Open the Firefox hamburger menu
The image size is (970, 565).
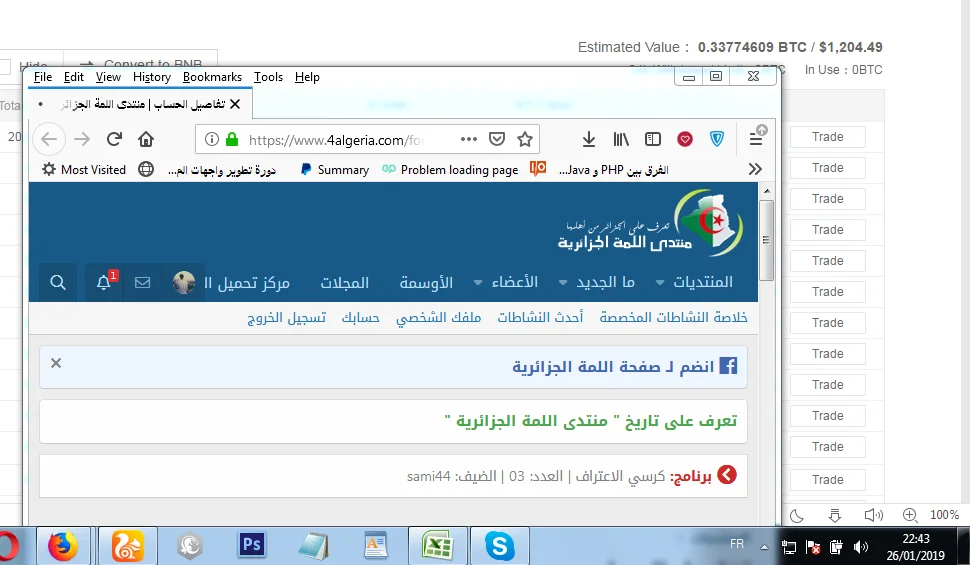756,139
